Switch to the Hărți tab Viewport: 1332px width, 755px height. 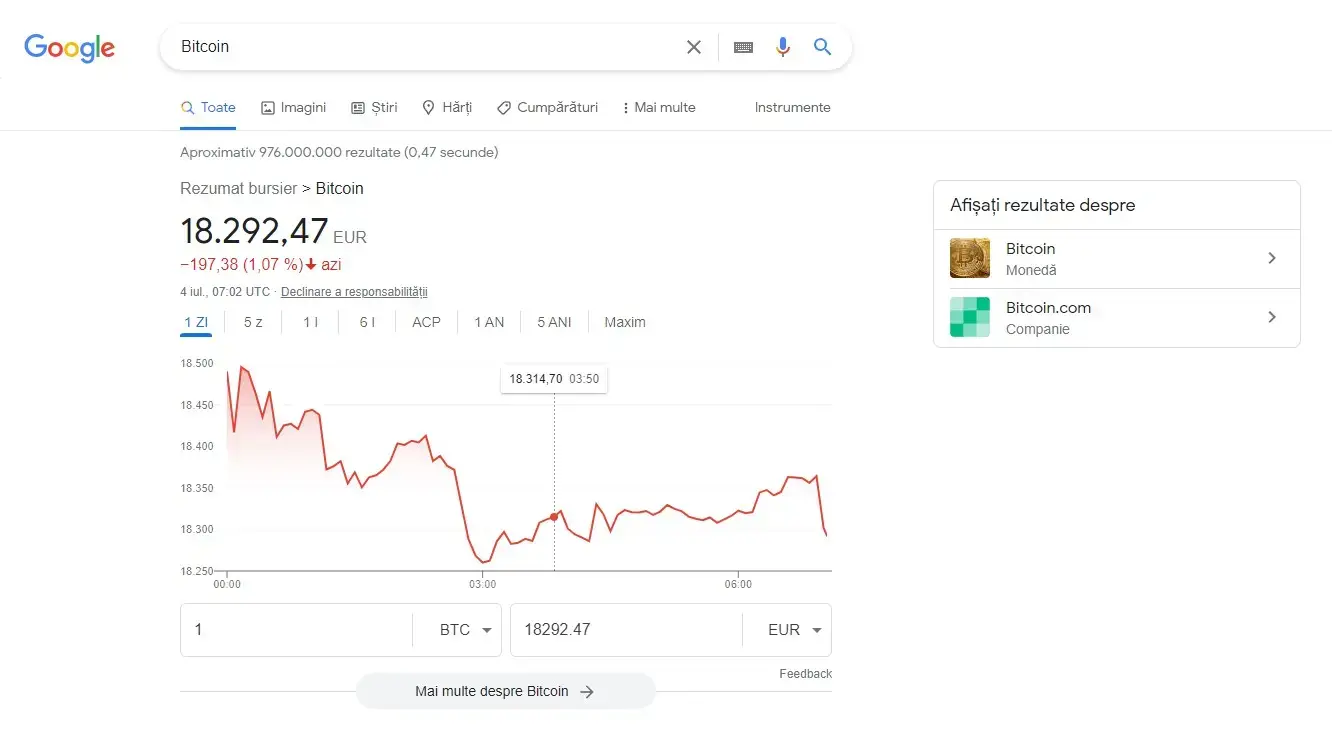446,107
